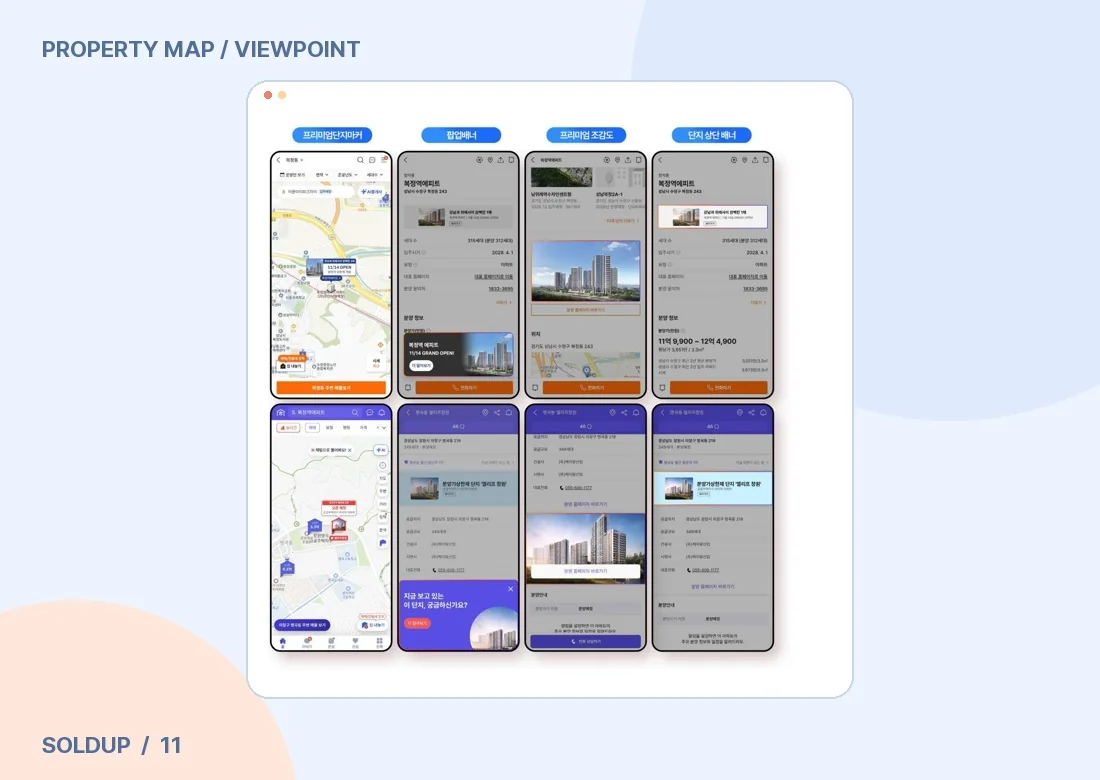Tap the large bird's-eye apartment image in the 프리미엄 조감도 orange screen
This screenshot has height=780, width=1100.
586,271
